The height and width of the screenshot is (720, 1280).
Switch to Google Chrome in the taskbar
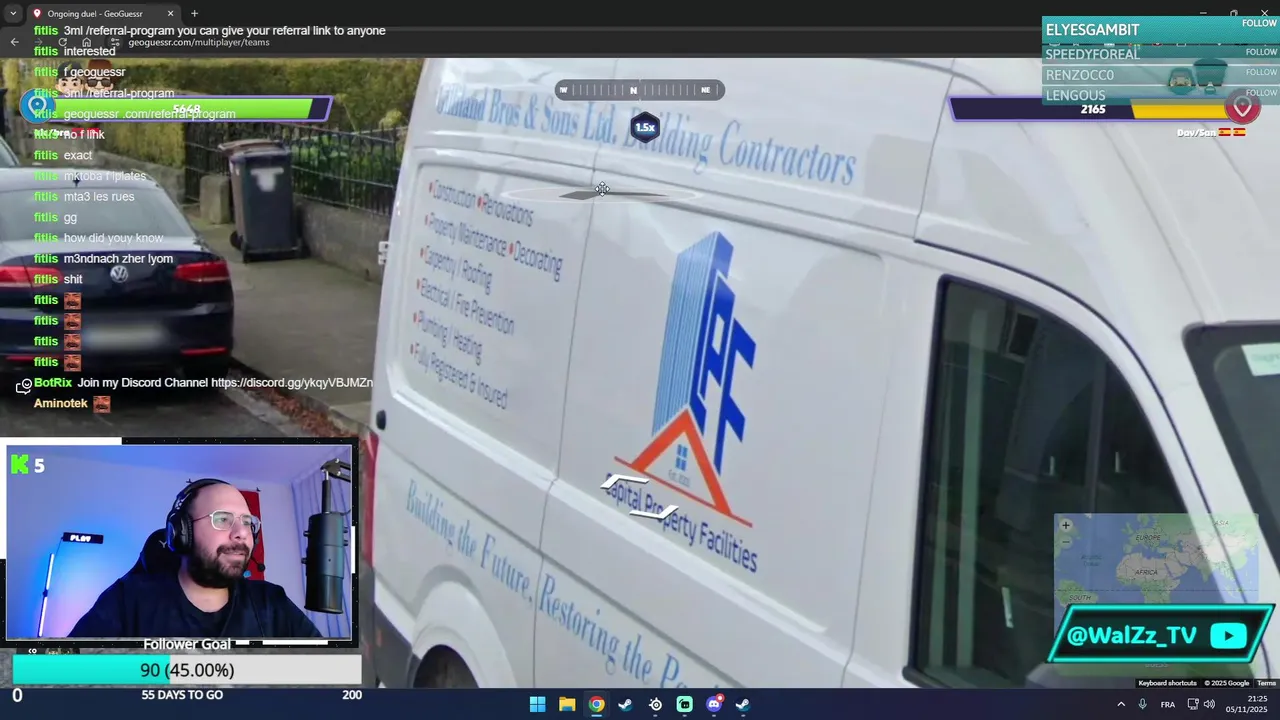596,704
